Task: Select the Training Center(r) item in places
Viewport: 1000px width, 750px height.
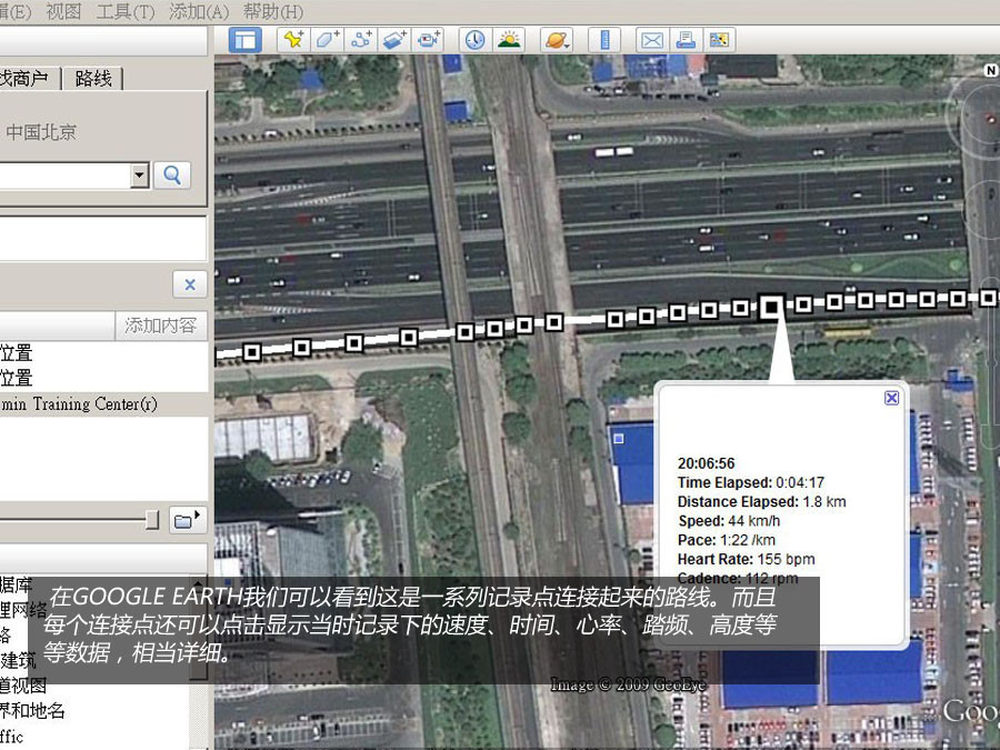Action: pos(78,404)
